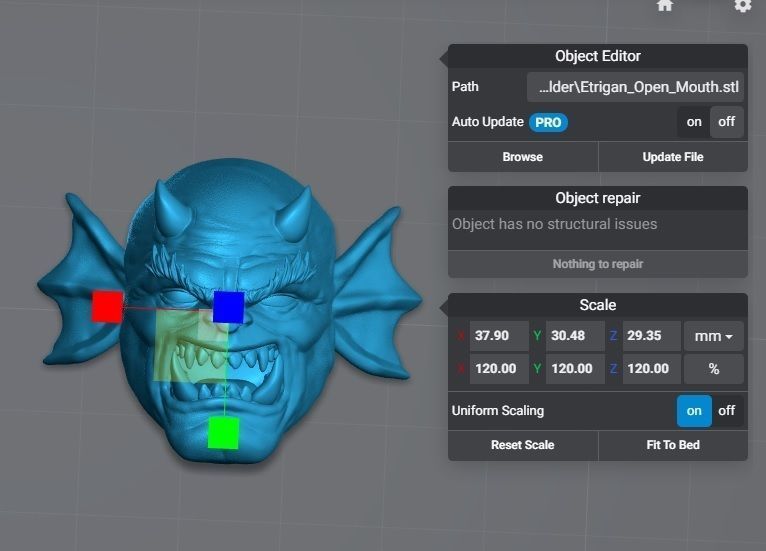This screenshot has width=766, height=551.
Task: Click Reset Scale
Action: coord(523,445)
